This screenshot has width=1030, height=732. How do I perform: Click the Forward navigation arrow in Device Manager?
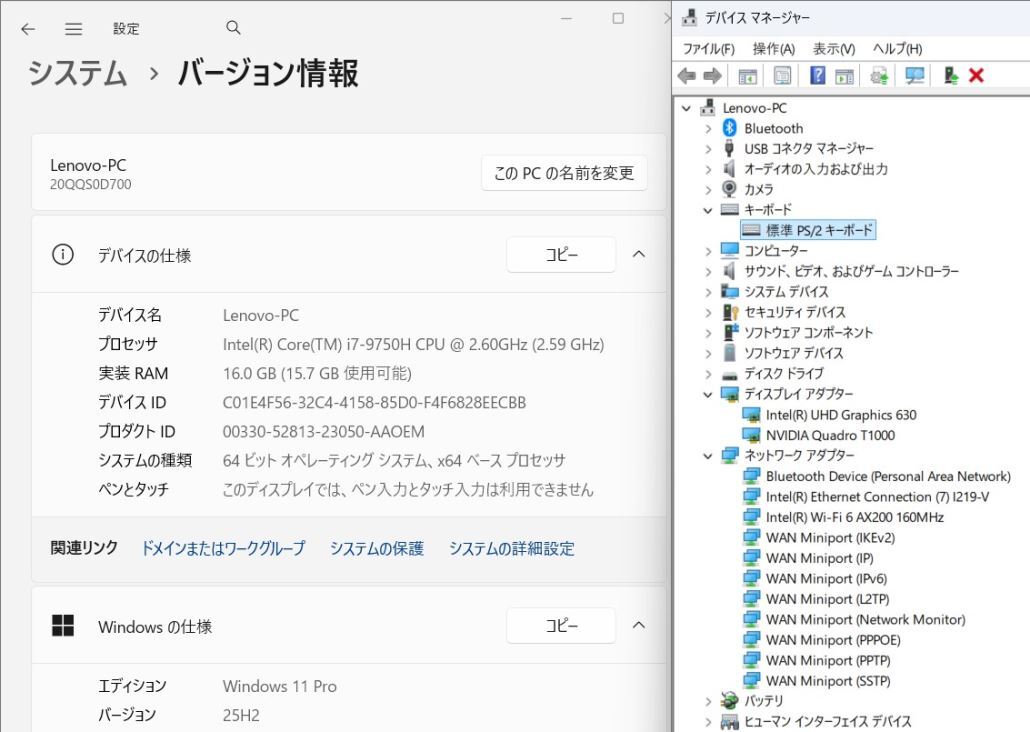(x=711, y=75)
